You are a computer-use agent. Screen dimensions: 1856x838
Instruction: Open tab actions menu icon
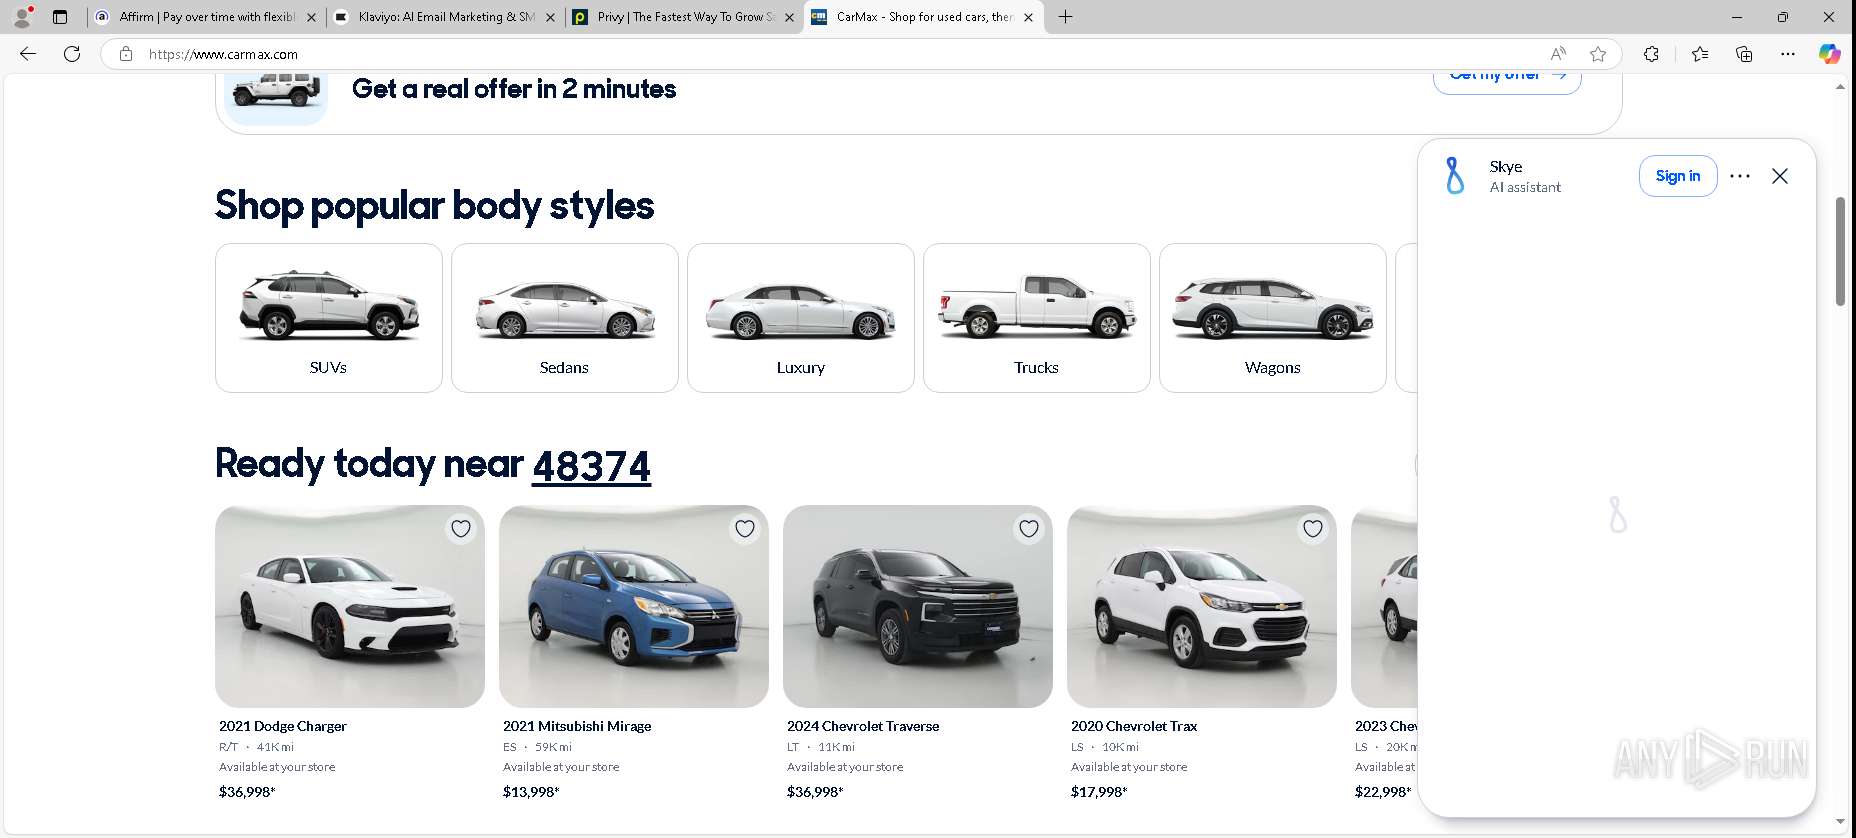pos(60,17)
